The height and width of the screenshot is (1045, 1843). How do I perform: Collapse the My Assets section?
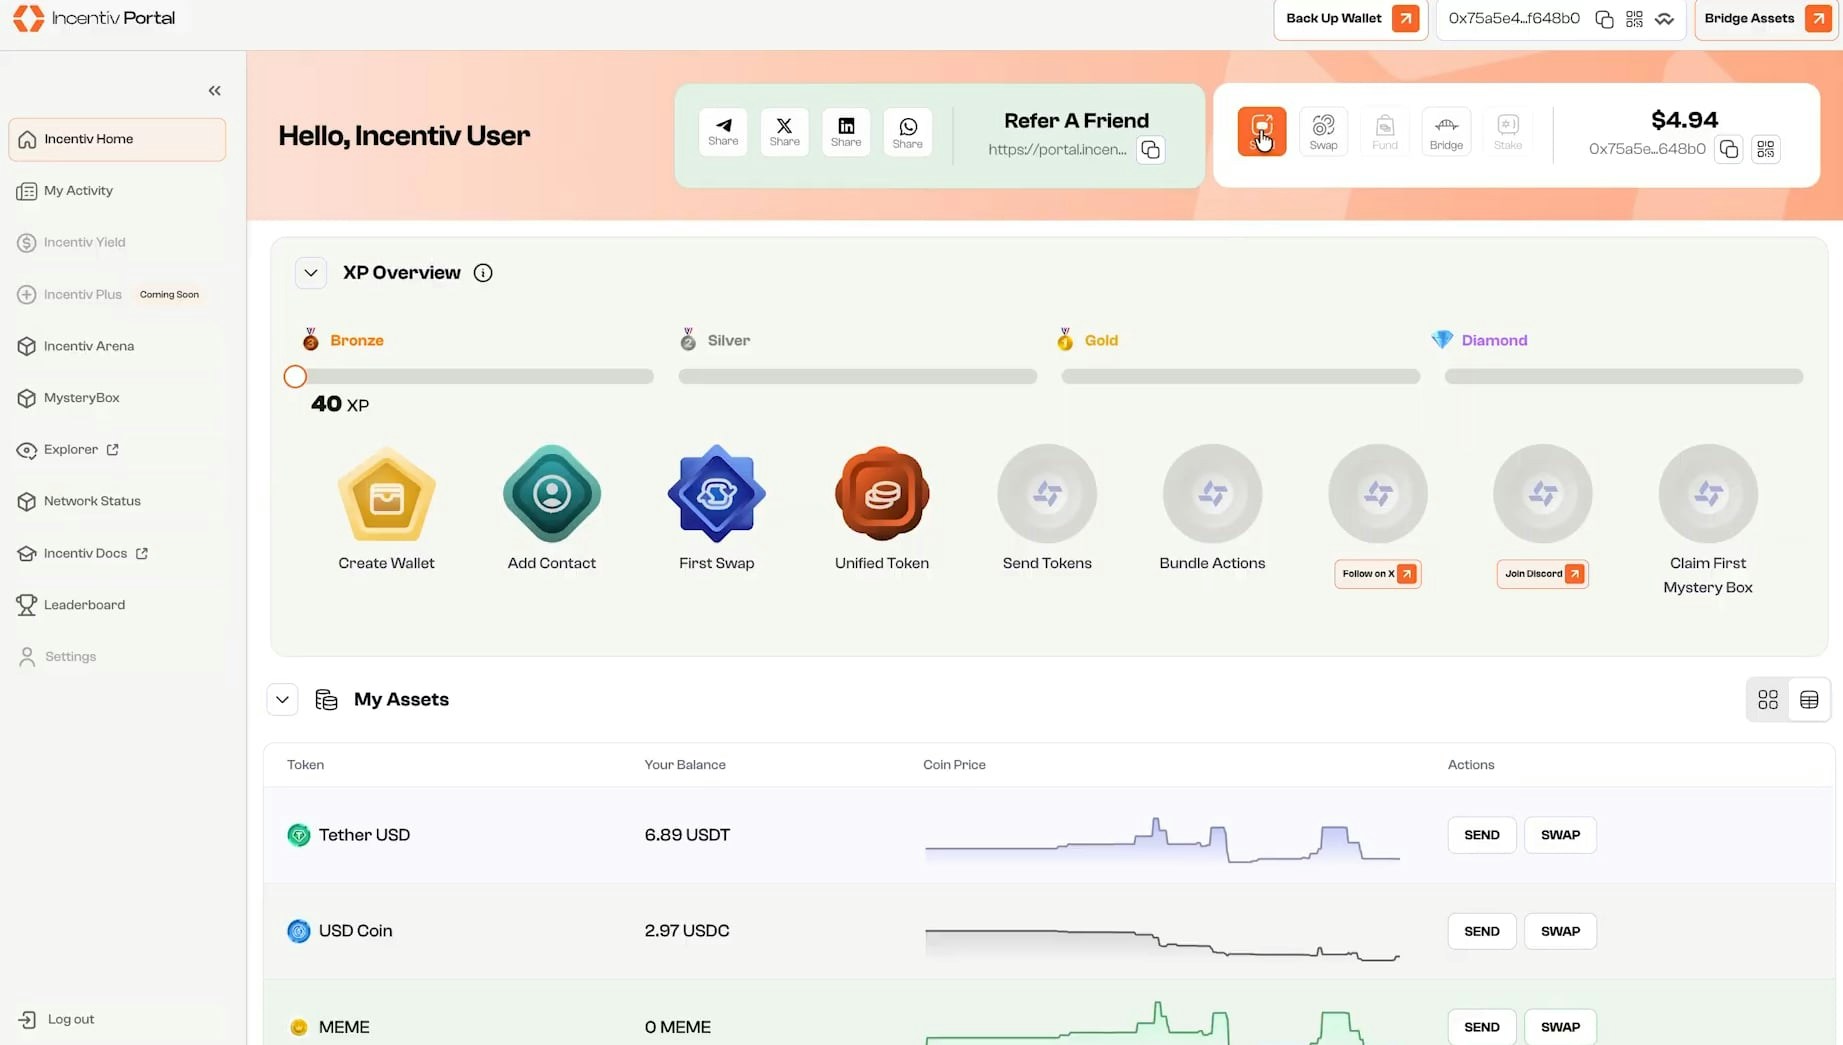tap(282, 699)
